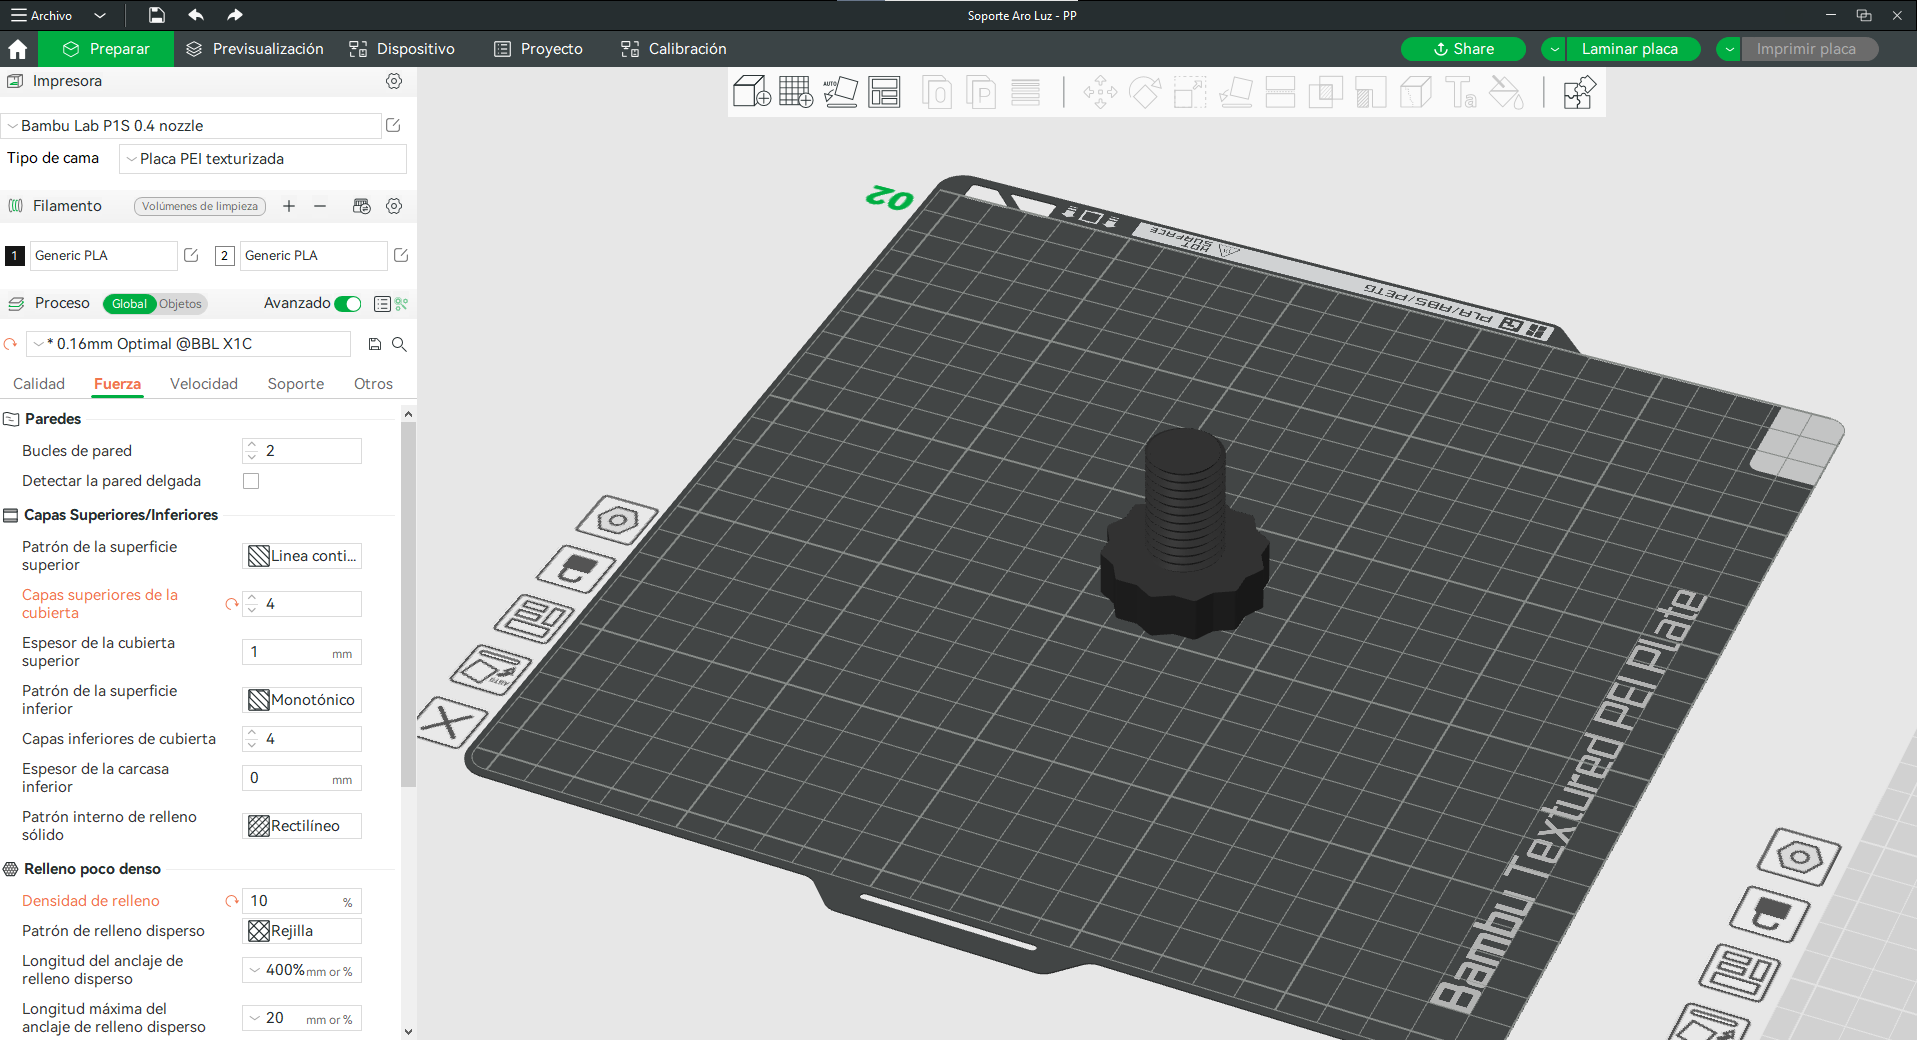Open the Bambu Lab P1S printer dropdown
The height and width of the screenshot is (1040, 1917).
coord(192,126)
